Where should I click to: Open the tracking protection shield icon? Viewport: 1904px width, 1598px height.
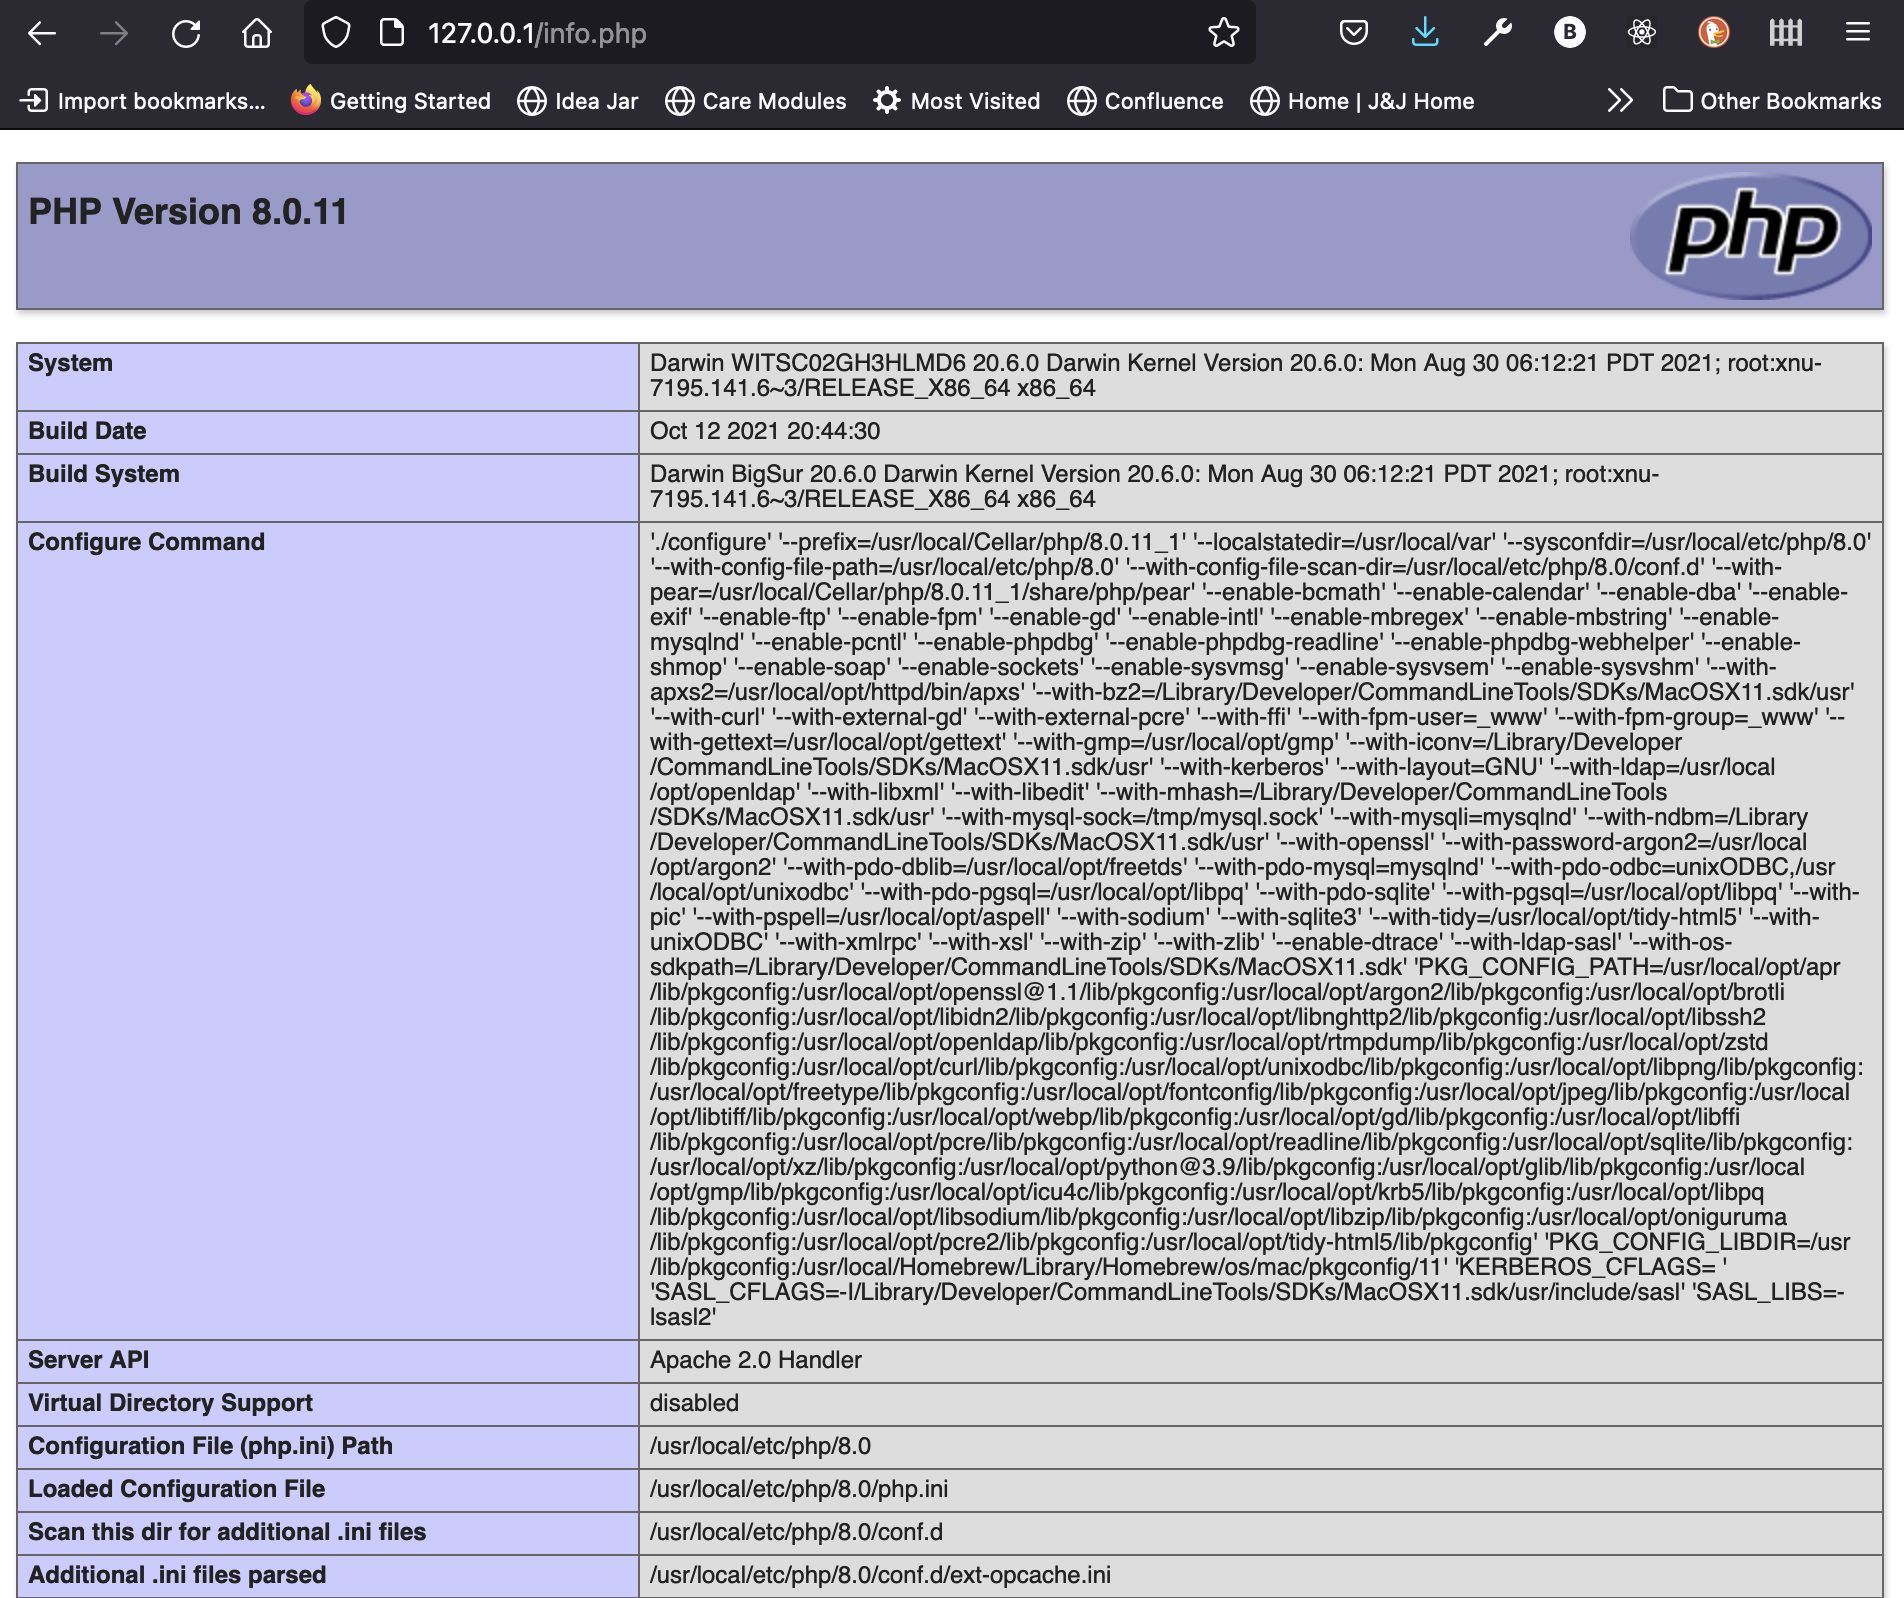336,33
